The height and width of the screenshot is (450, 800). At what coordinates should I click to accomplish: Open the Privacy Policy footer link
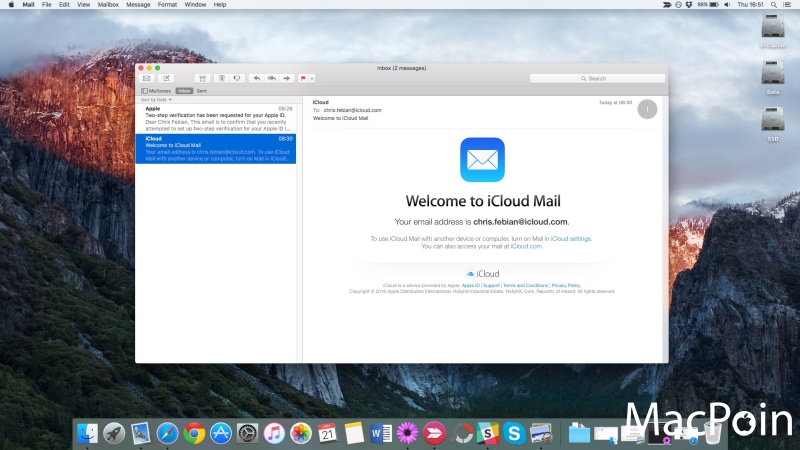coord(565,285)
